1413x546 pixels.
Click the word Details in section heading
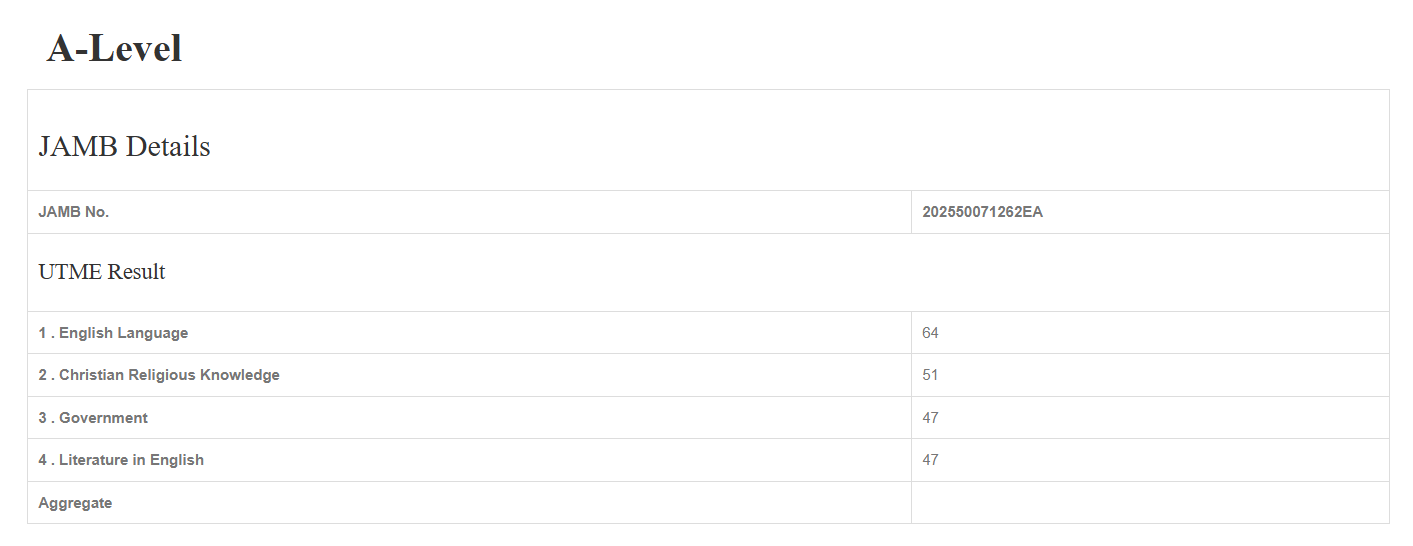tap(168, 147)
